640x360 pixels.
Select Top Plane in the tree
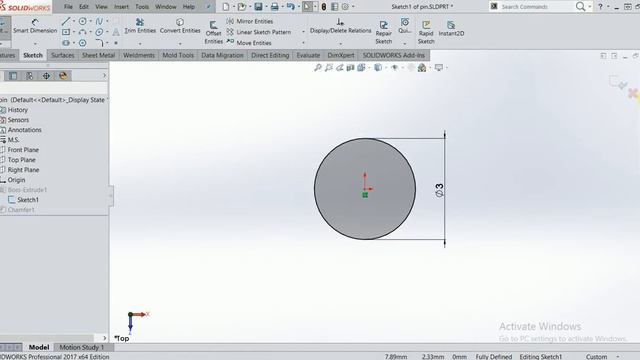point(22,160)
